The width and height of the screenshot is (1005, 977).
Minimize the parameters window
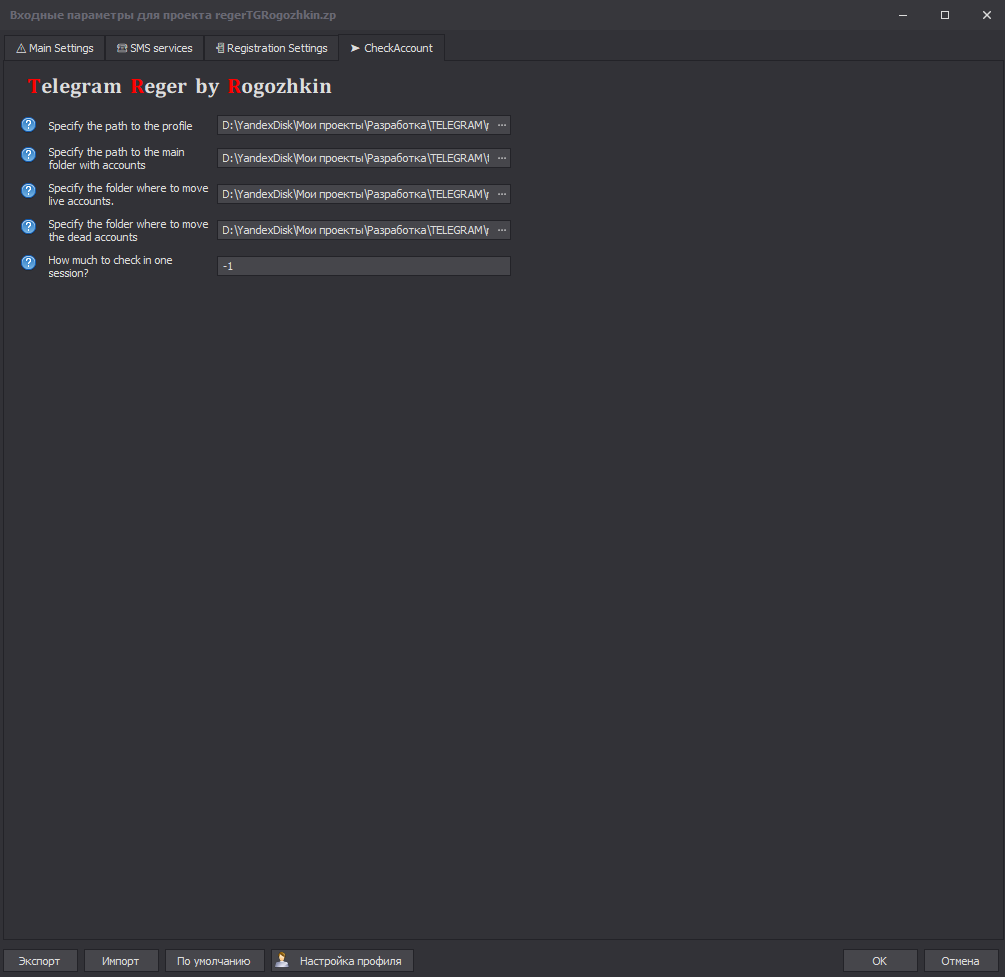point(903,15)
